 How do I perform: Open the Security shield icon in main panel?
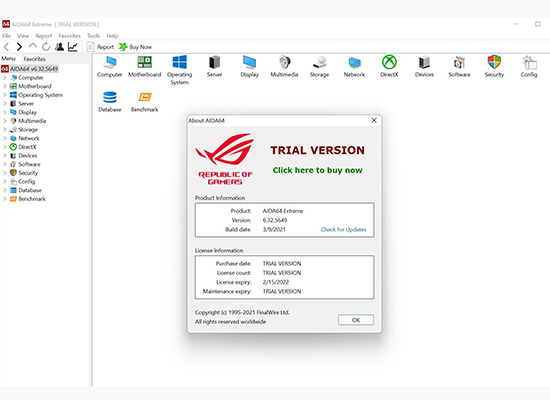click(x=494, y=66)
